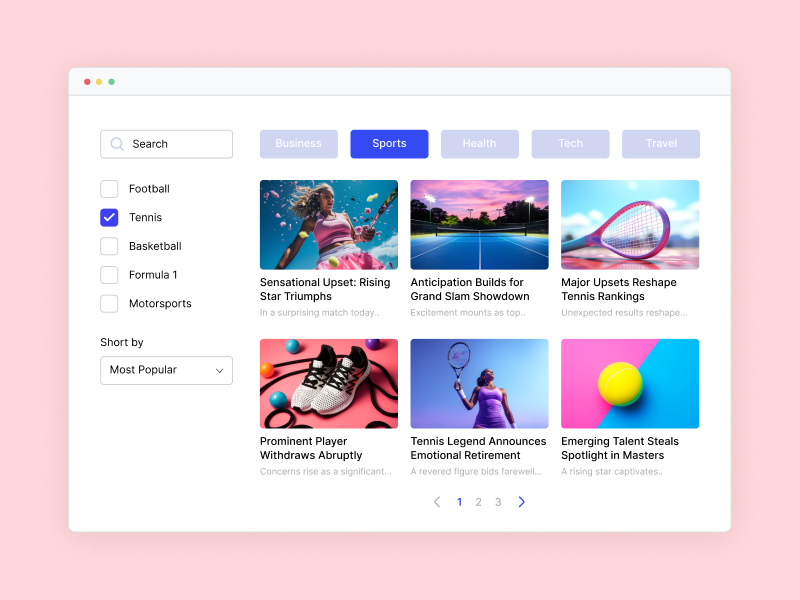The image size is (800, 600).
Task: Click the magnifying glass search icon
Action: pyautogui.click(x=117, y=144)
